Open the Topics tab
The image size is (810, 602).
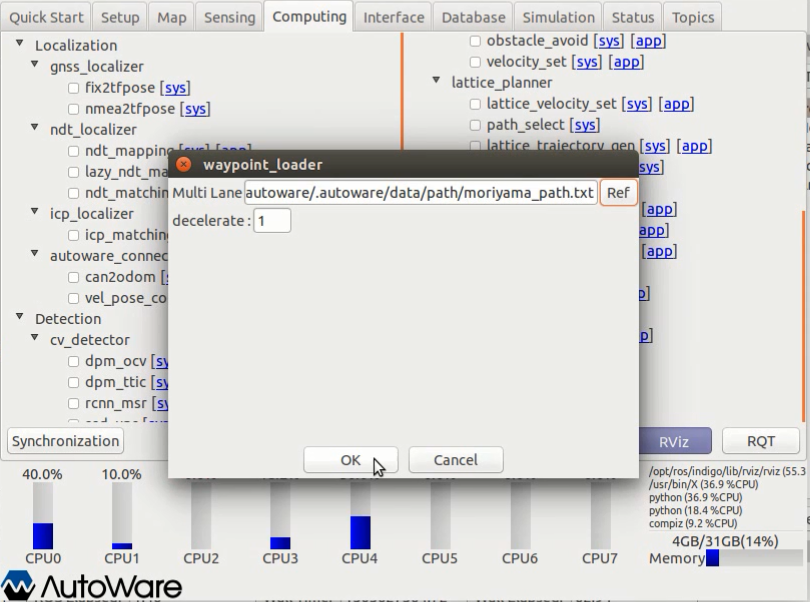click(x=693, y=17)
